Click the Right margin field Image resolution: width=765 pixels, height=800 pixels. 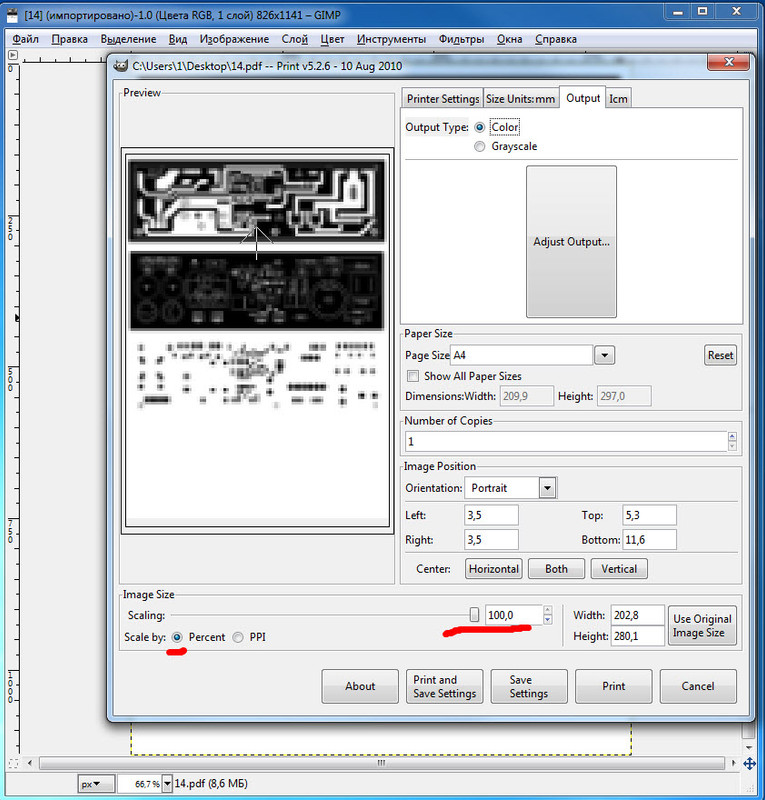[491, 539]
